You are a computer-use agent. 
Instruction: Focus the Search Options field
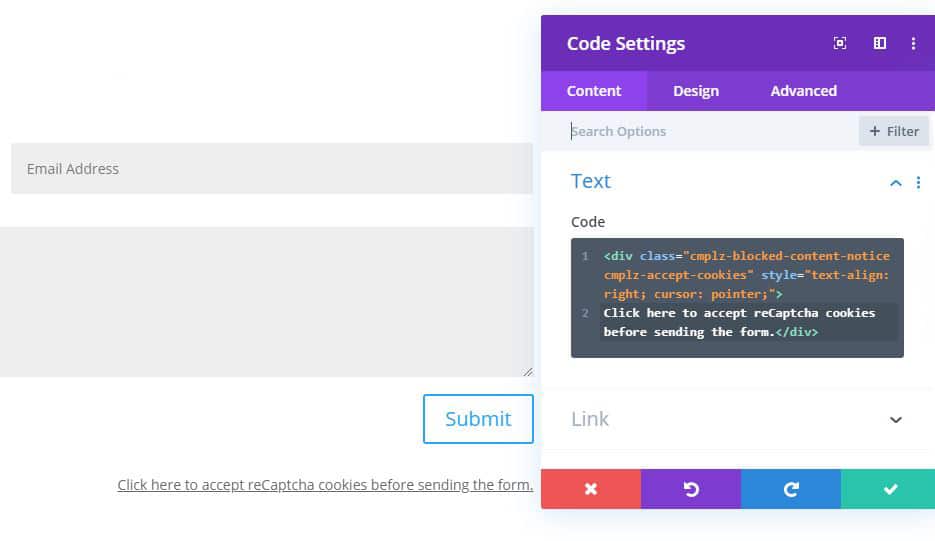click(x=713, y=131)
